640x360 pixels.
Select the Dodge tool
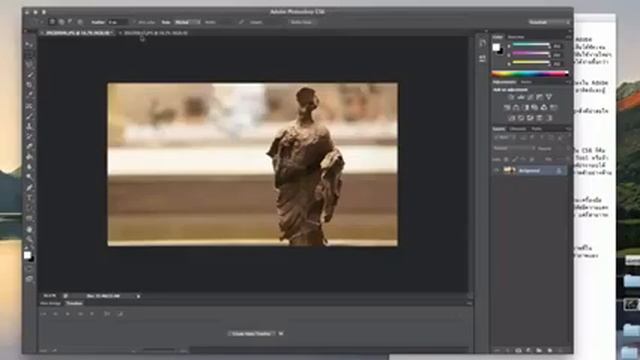29,177
